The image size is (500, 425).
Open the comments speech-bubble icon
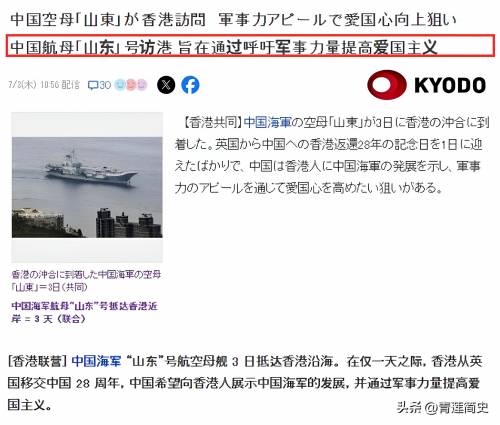tap(92, 85)
